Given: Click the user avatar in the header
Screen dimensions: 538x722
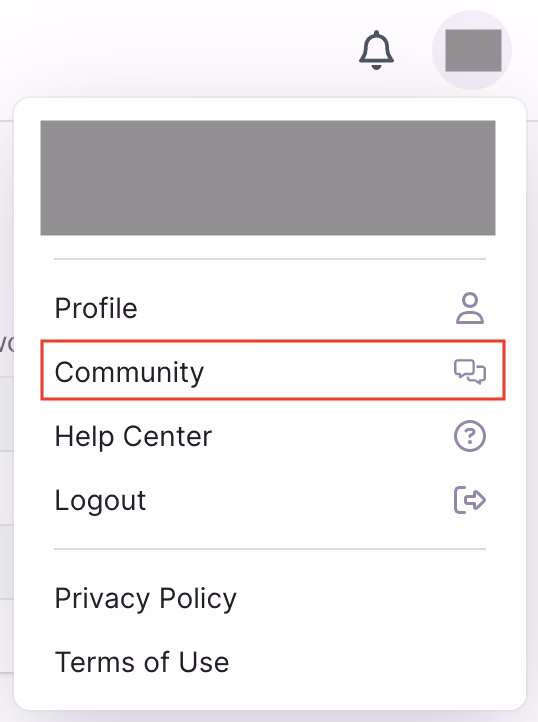Looking at the screenshot, I should click(472, 50).
